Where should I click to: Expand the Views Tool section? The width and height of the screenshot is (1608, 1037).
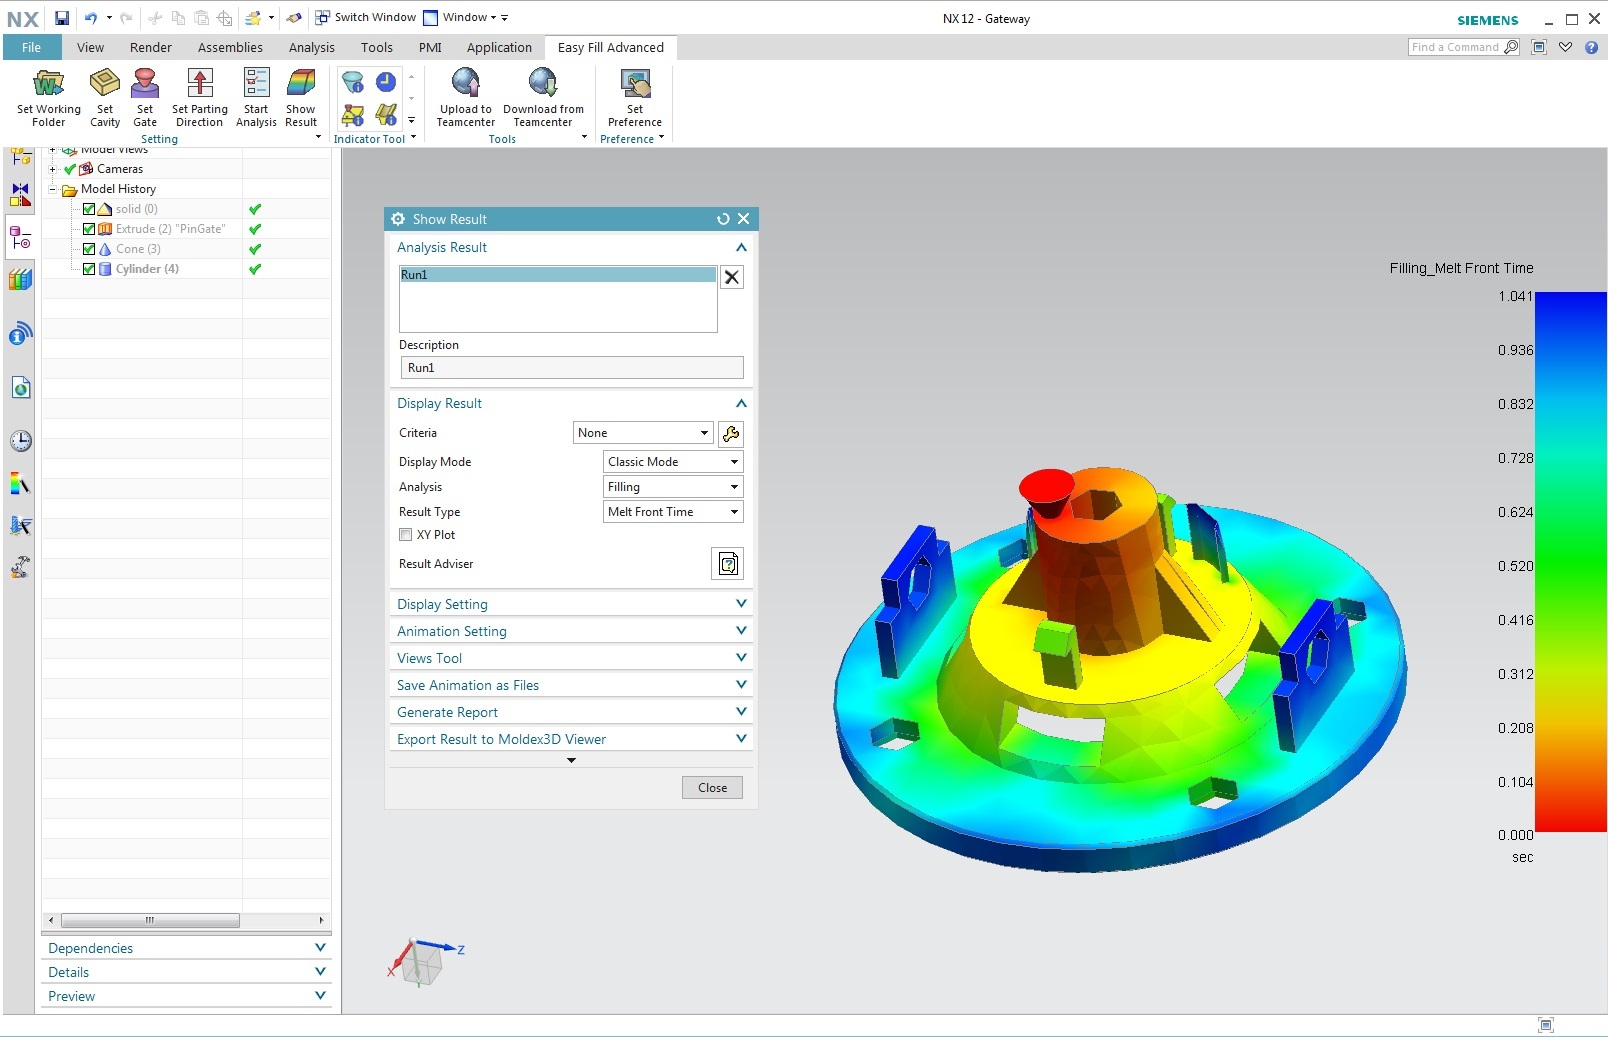point(571,658)
